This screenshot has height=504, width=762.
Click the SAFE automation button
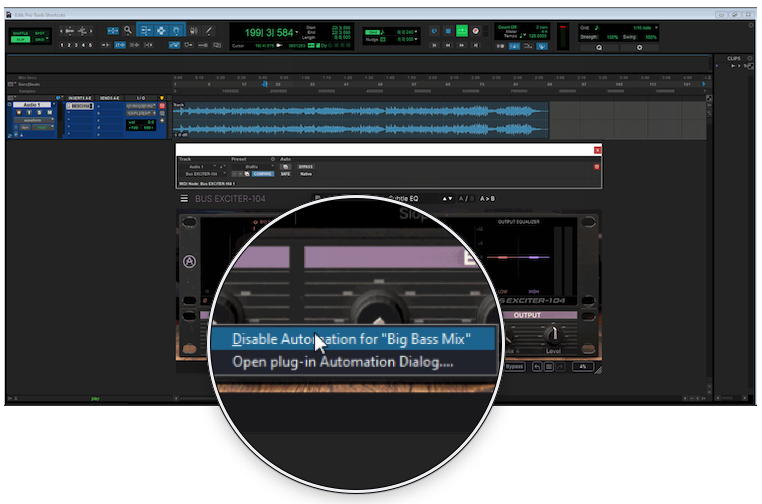(x=286, y=174)
